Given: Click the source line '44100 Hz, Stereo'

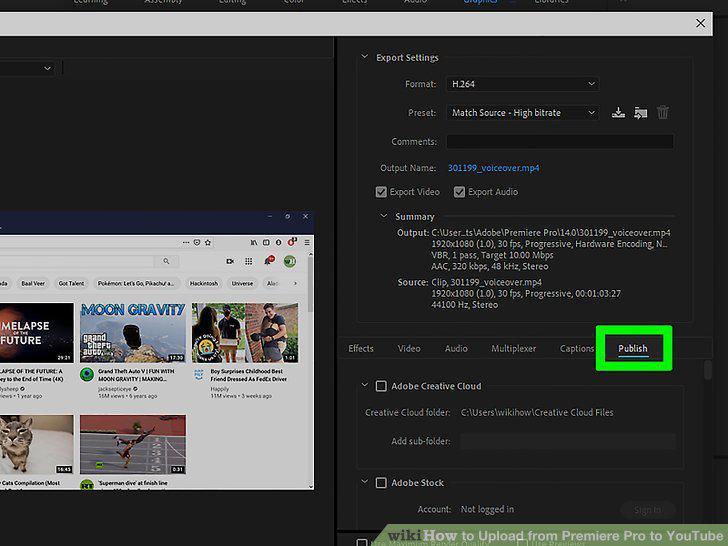Looking at the screenshot, I should (465, 305).
